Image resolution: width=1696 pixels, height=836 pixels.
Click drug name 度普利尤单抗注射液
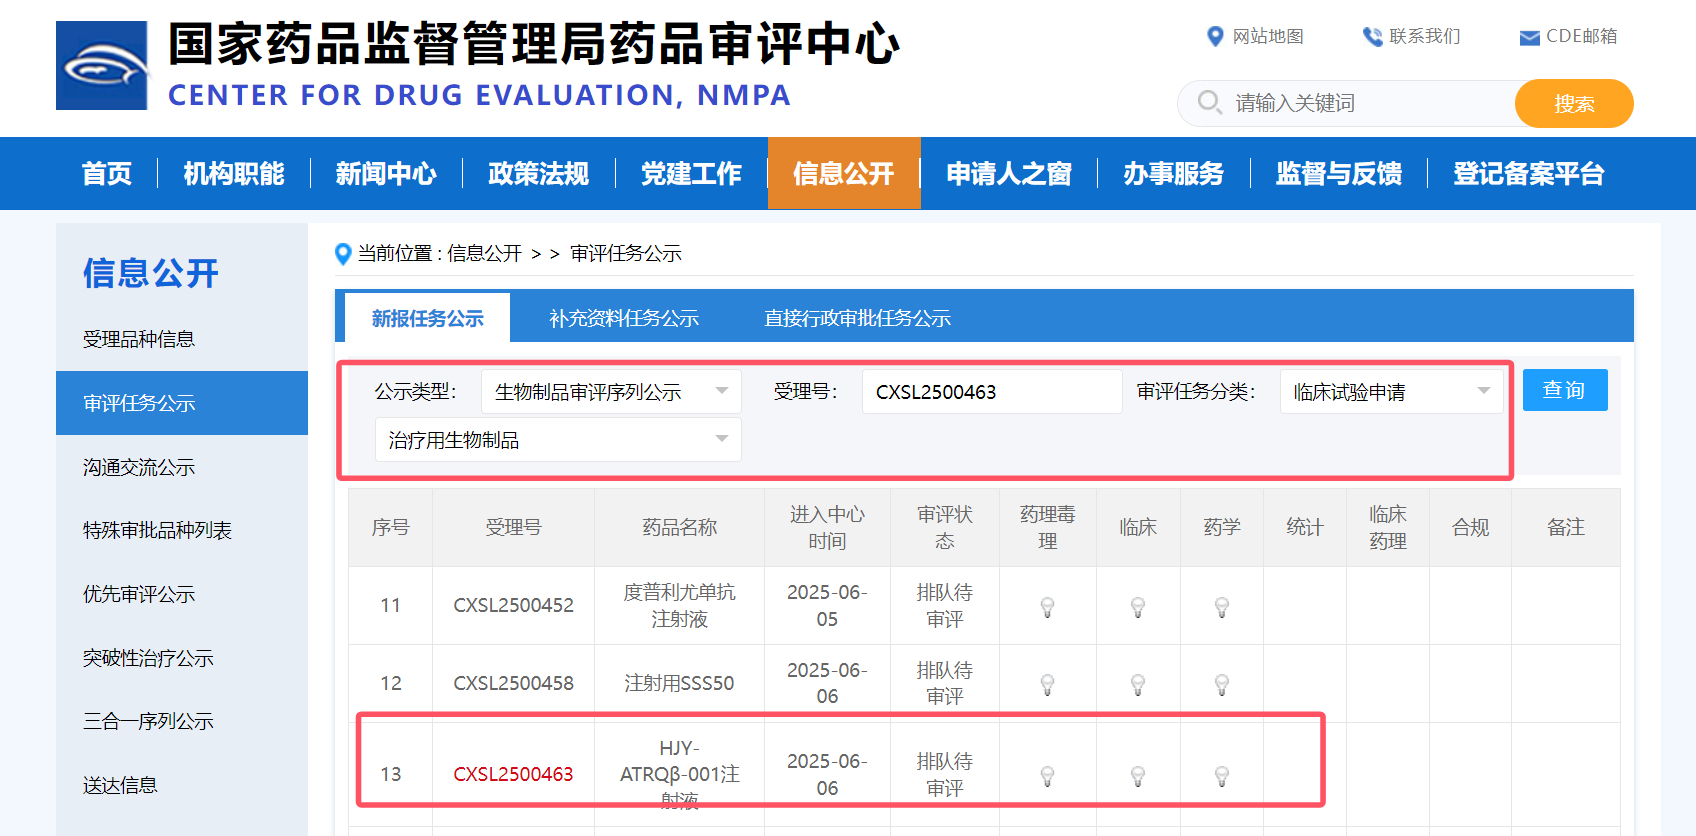click(x=679, y=605)
